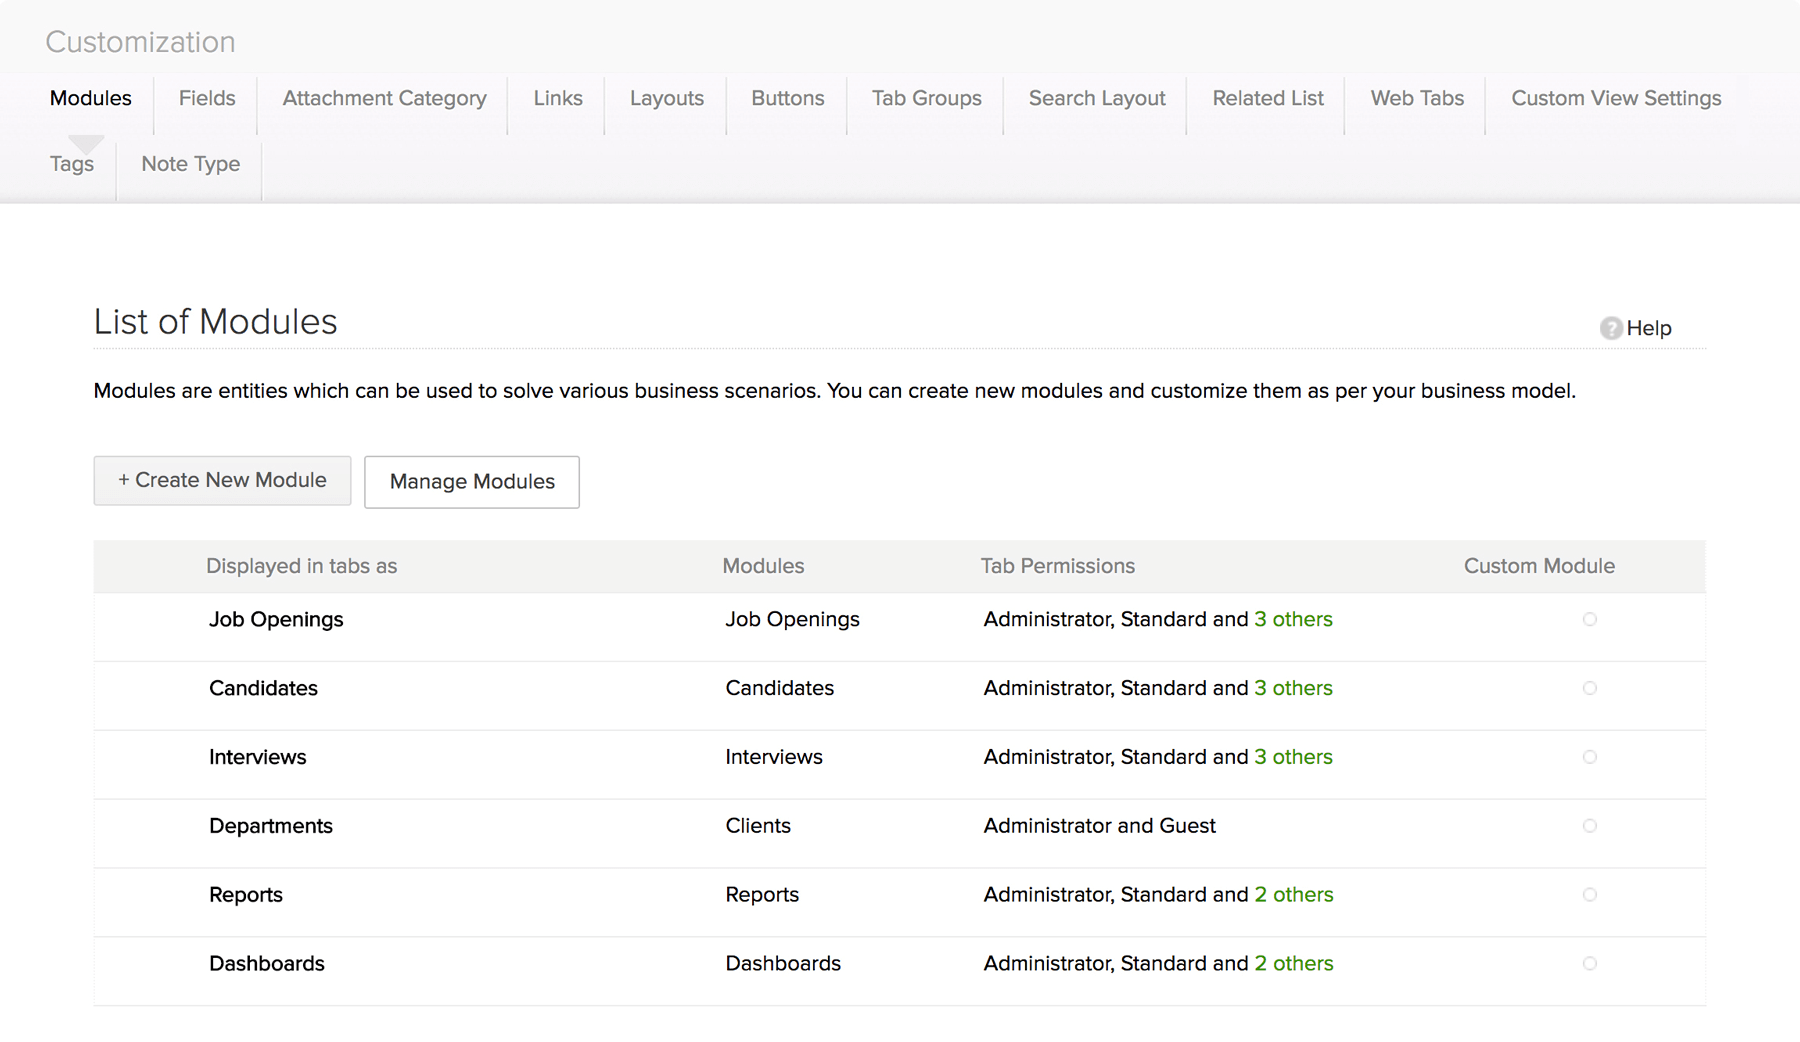Image resolution: width=1800 pixels, height=1042 pixels.
Task: Click the Manage Modules button
Action: coord(472,482)
